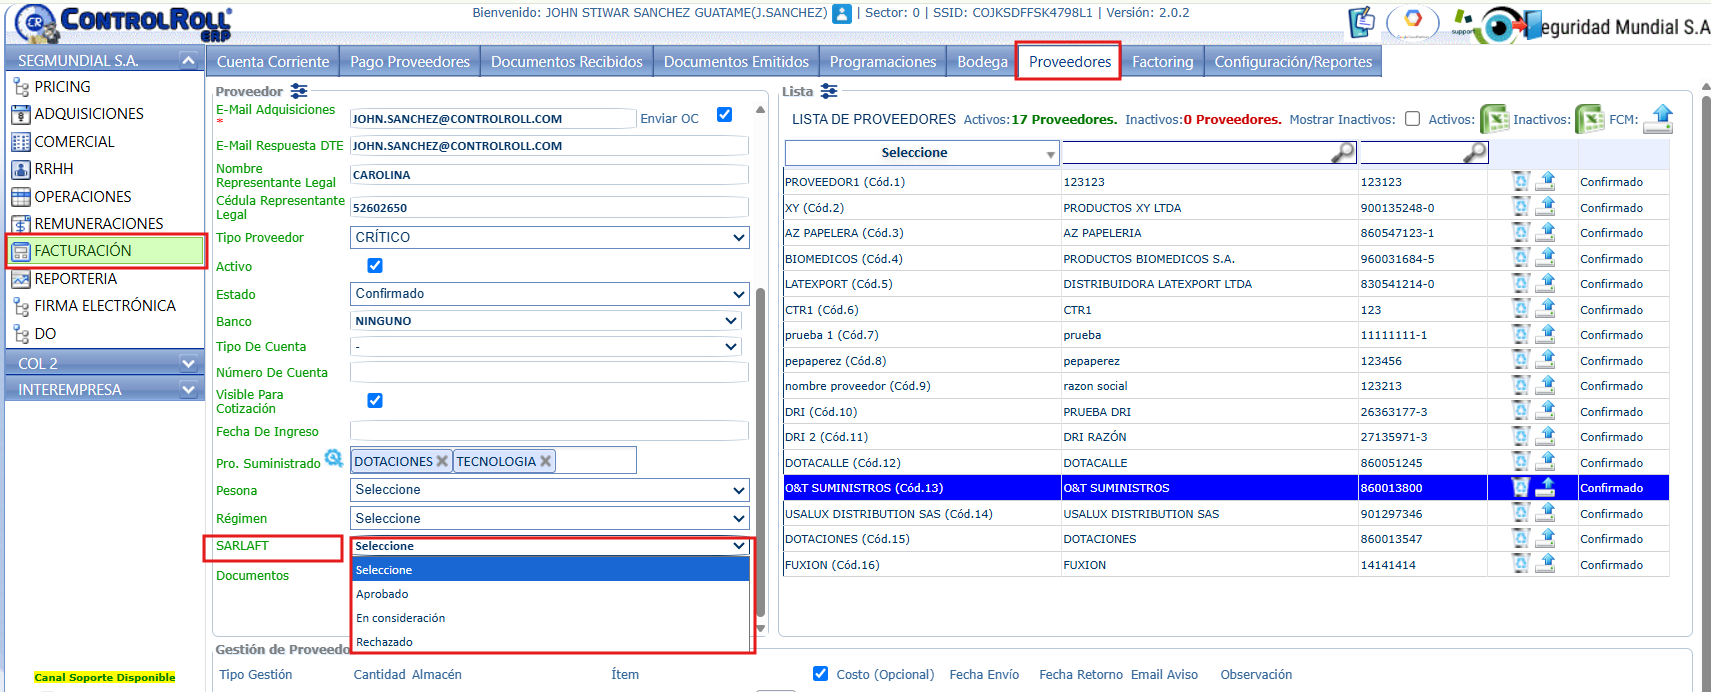
Task: Click the user profile icon next to J.SANCHEZ
Action: pos(842,13)
